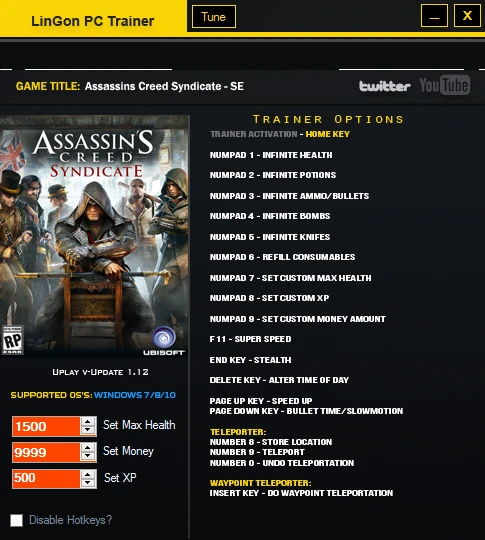Click the Windows 7/8/10 supported OS text
This screenshot has height=540, width=485.
135,395
